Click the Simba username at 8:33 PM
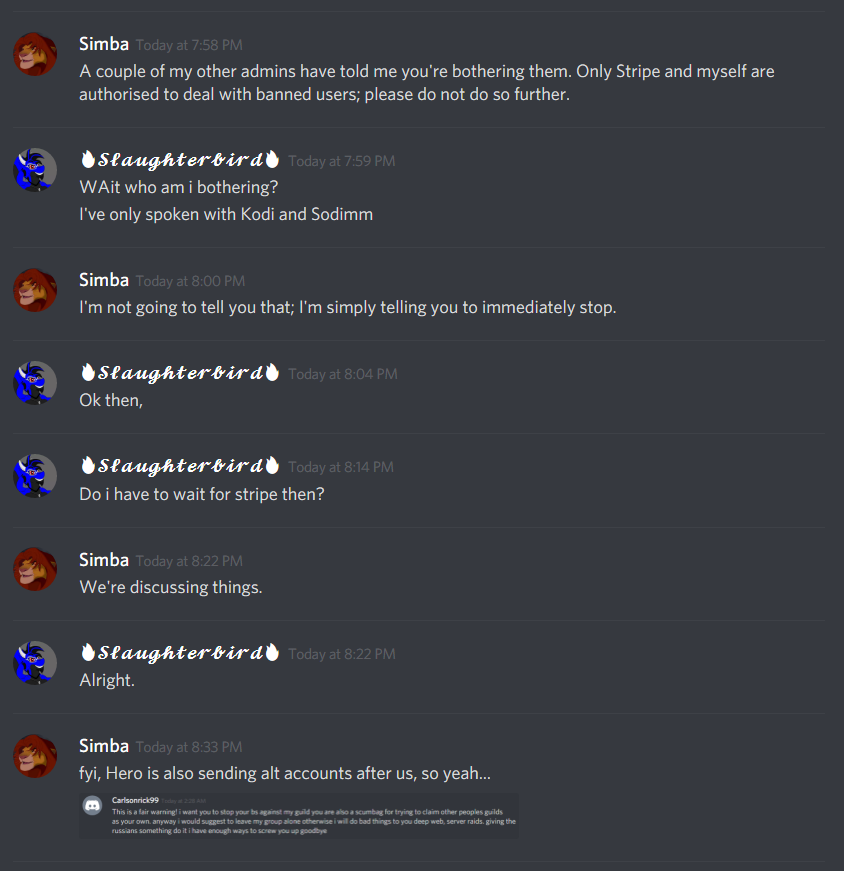 coord(104,746)
